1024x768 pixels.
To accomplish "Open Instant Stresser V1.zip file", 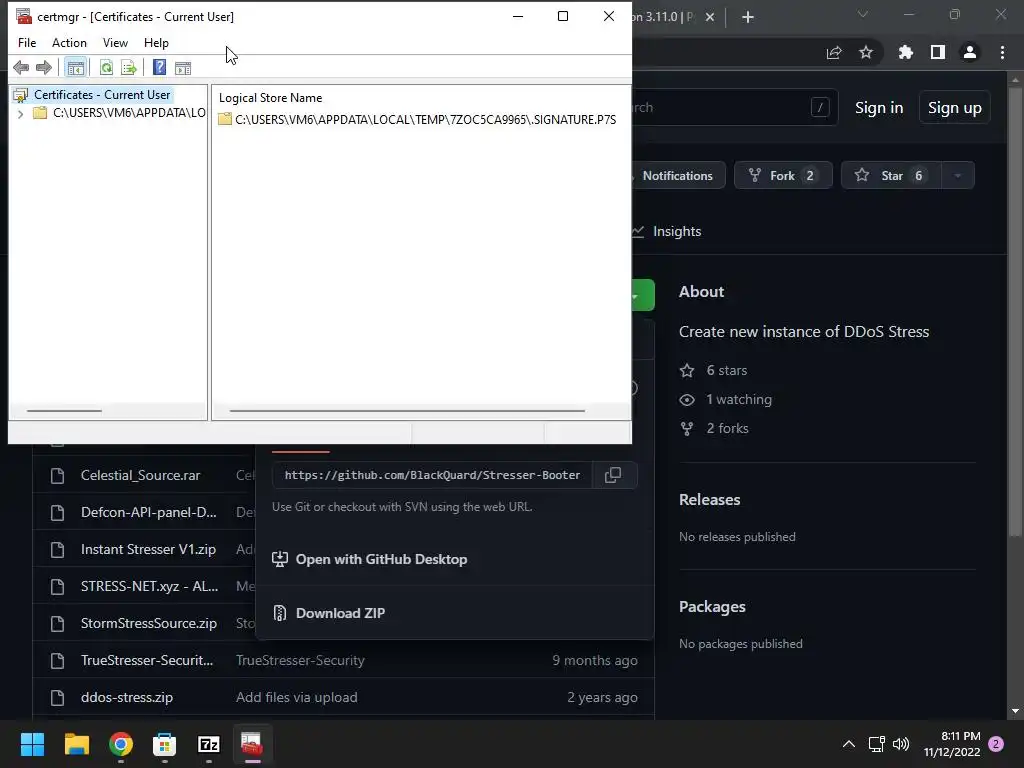I will [x=148, y=549].
